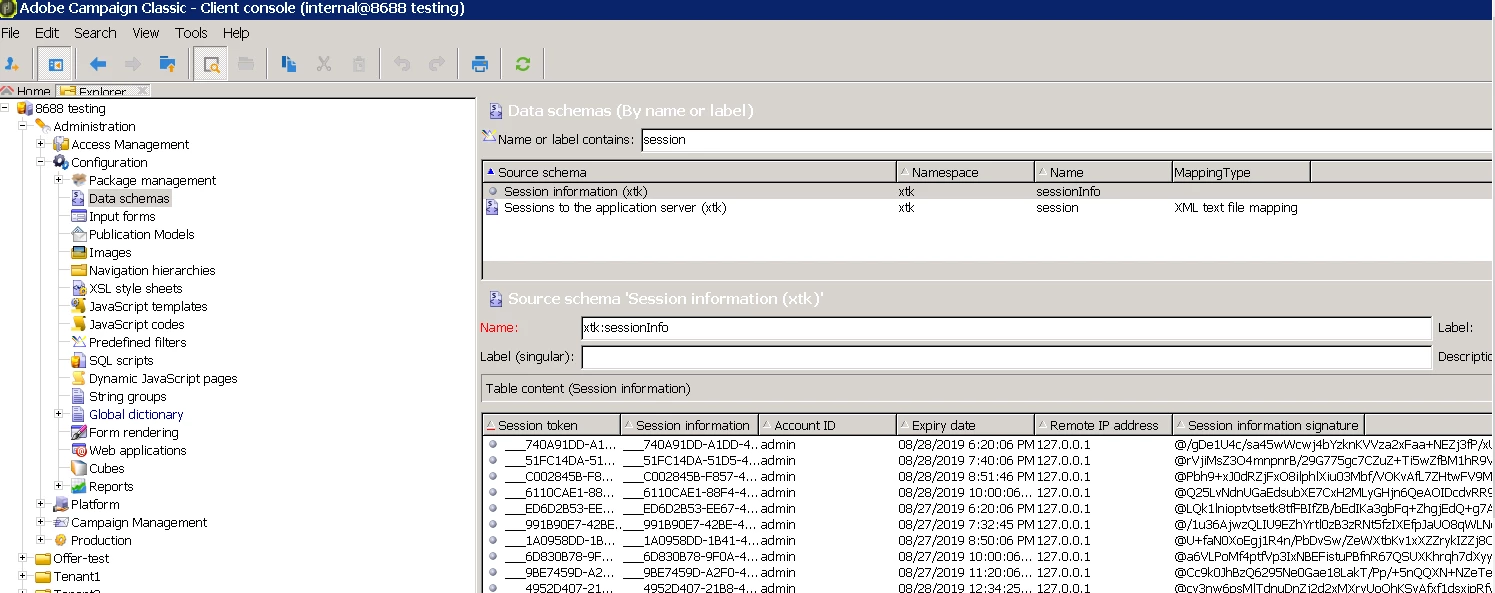
Task: Toggle the navigation tree panel button
Action: point(55,64)
